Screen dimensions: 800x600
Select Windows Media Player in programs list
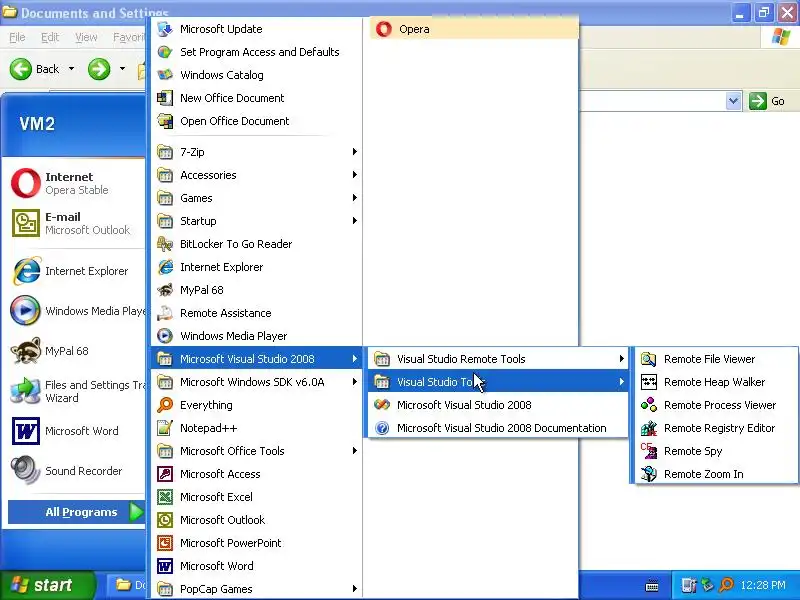click(257, 336)
